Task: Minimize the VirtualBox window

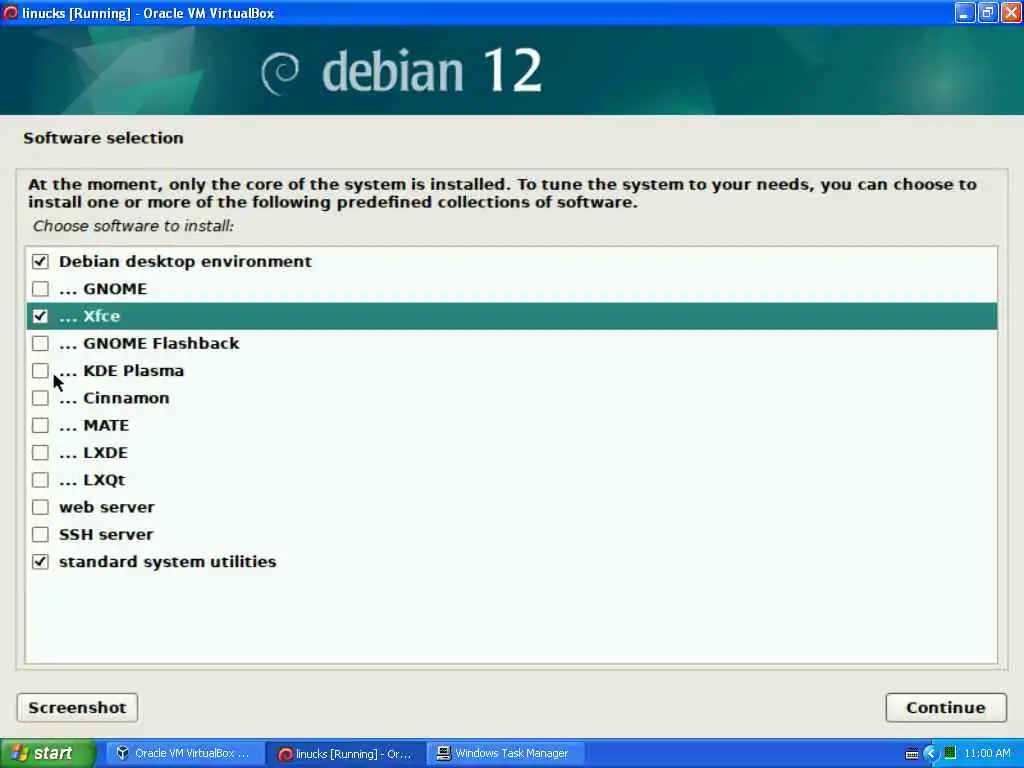Action: click(965, 12)
